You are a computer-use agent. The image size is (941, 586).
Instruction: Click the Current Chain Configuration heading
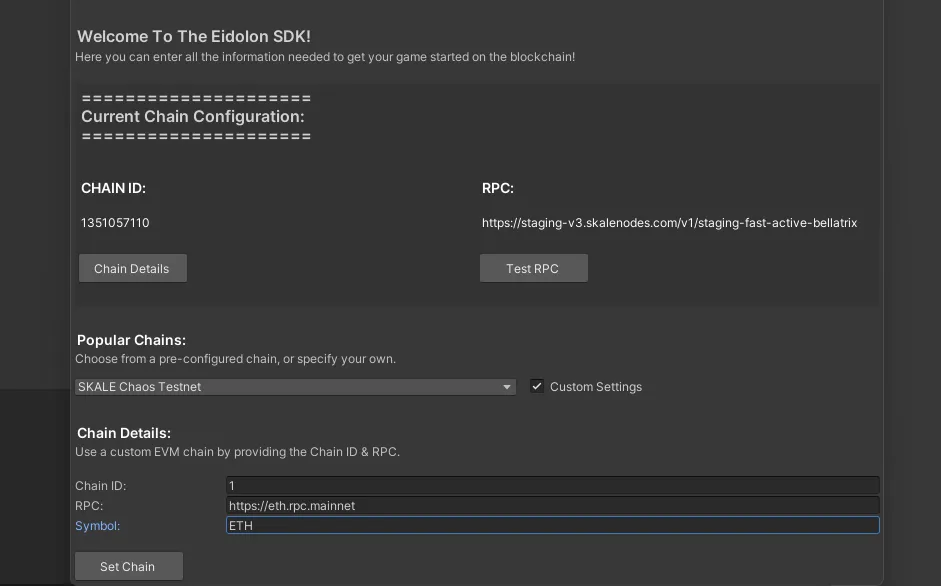point(192,116)
